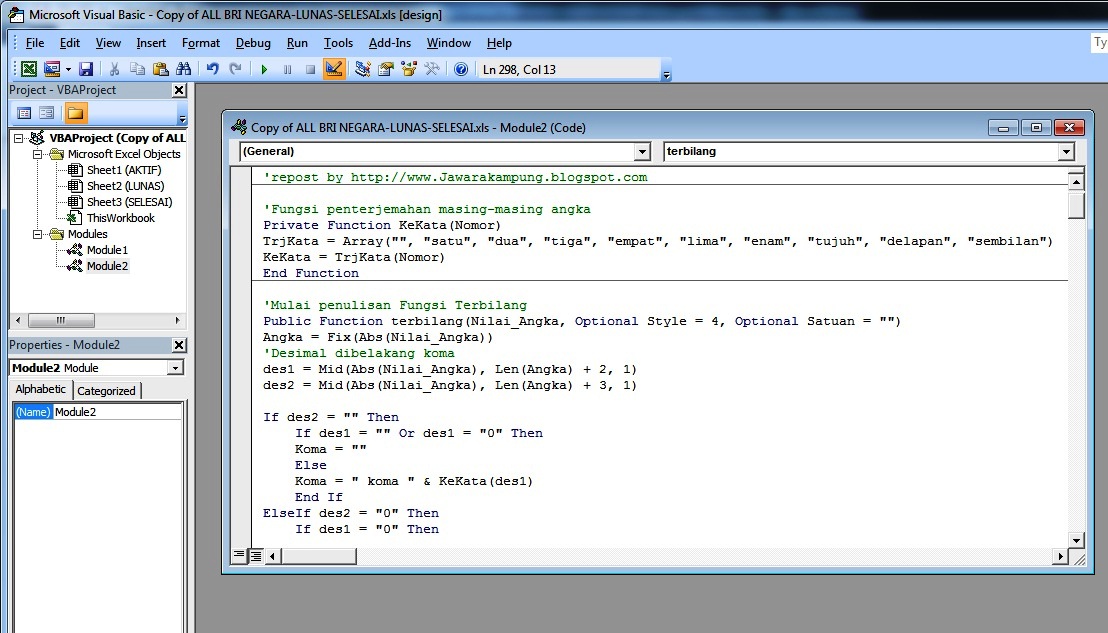
Task: Click View Code icon in Project panel
Action: tap(24, 113)
